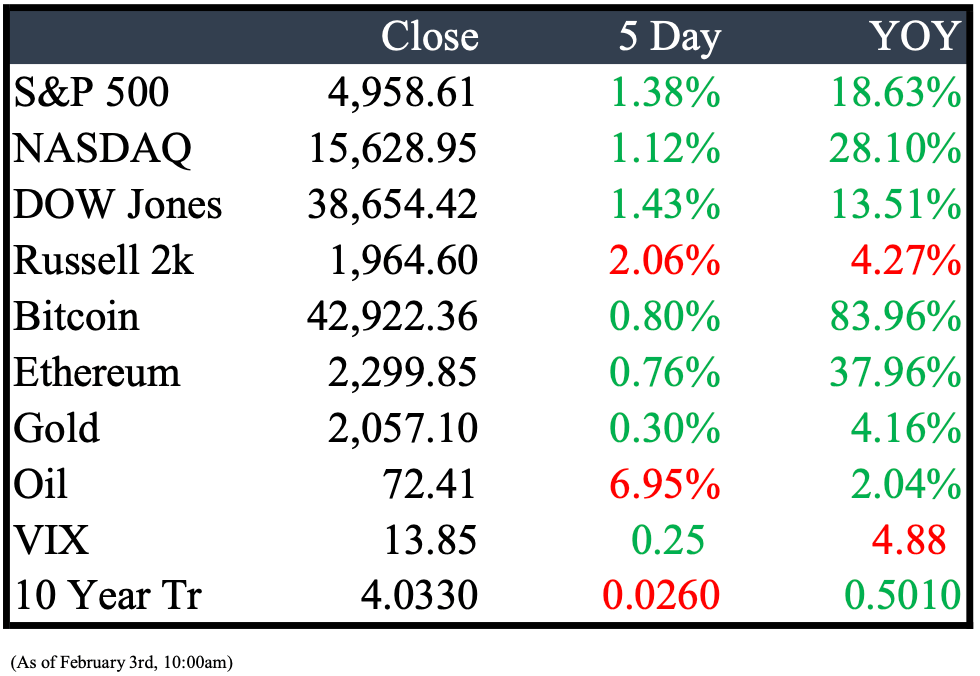Select the Ethereum row label
The height and width of the screenshot is (676, 980).
[97, 372]
